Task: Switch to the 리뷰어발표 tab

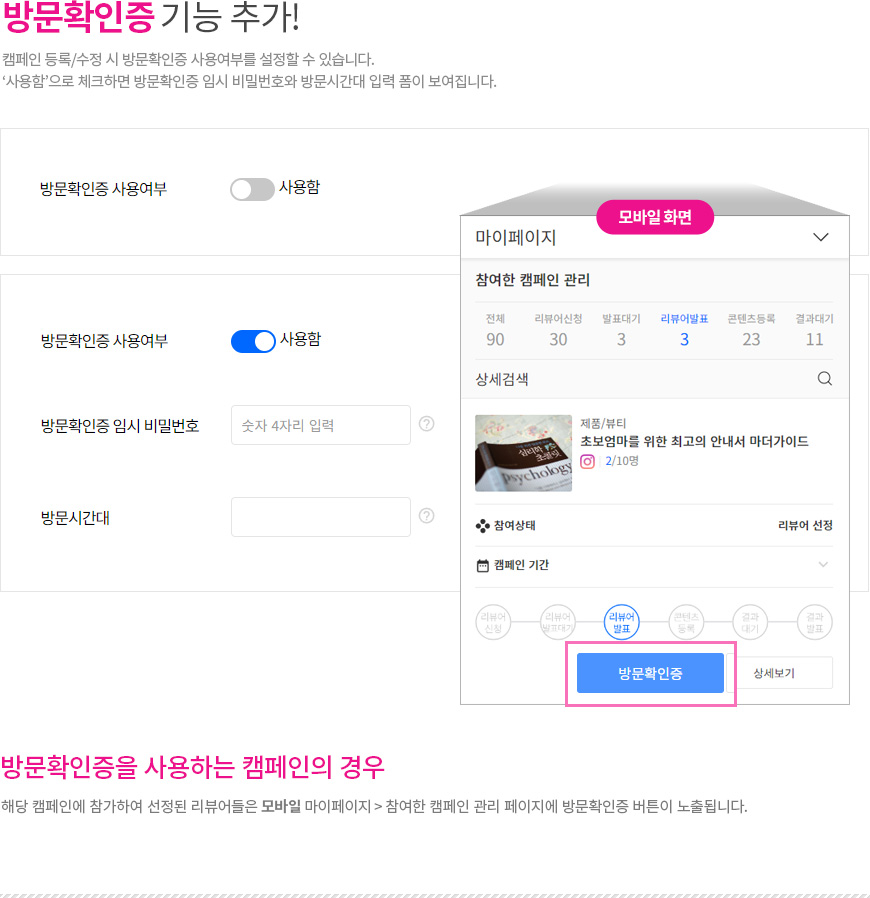Action: click(684, 330)
